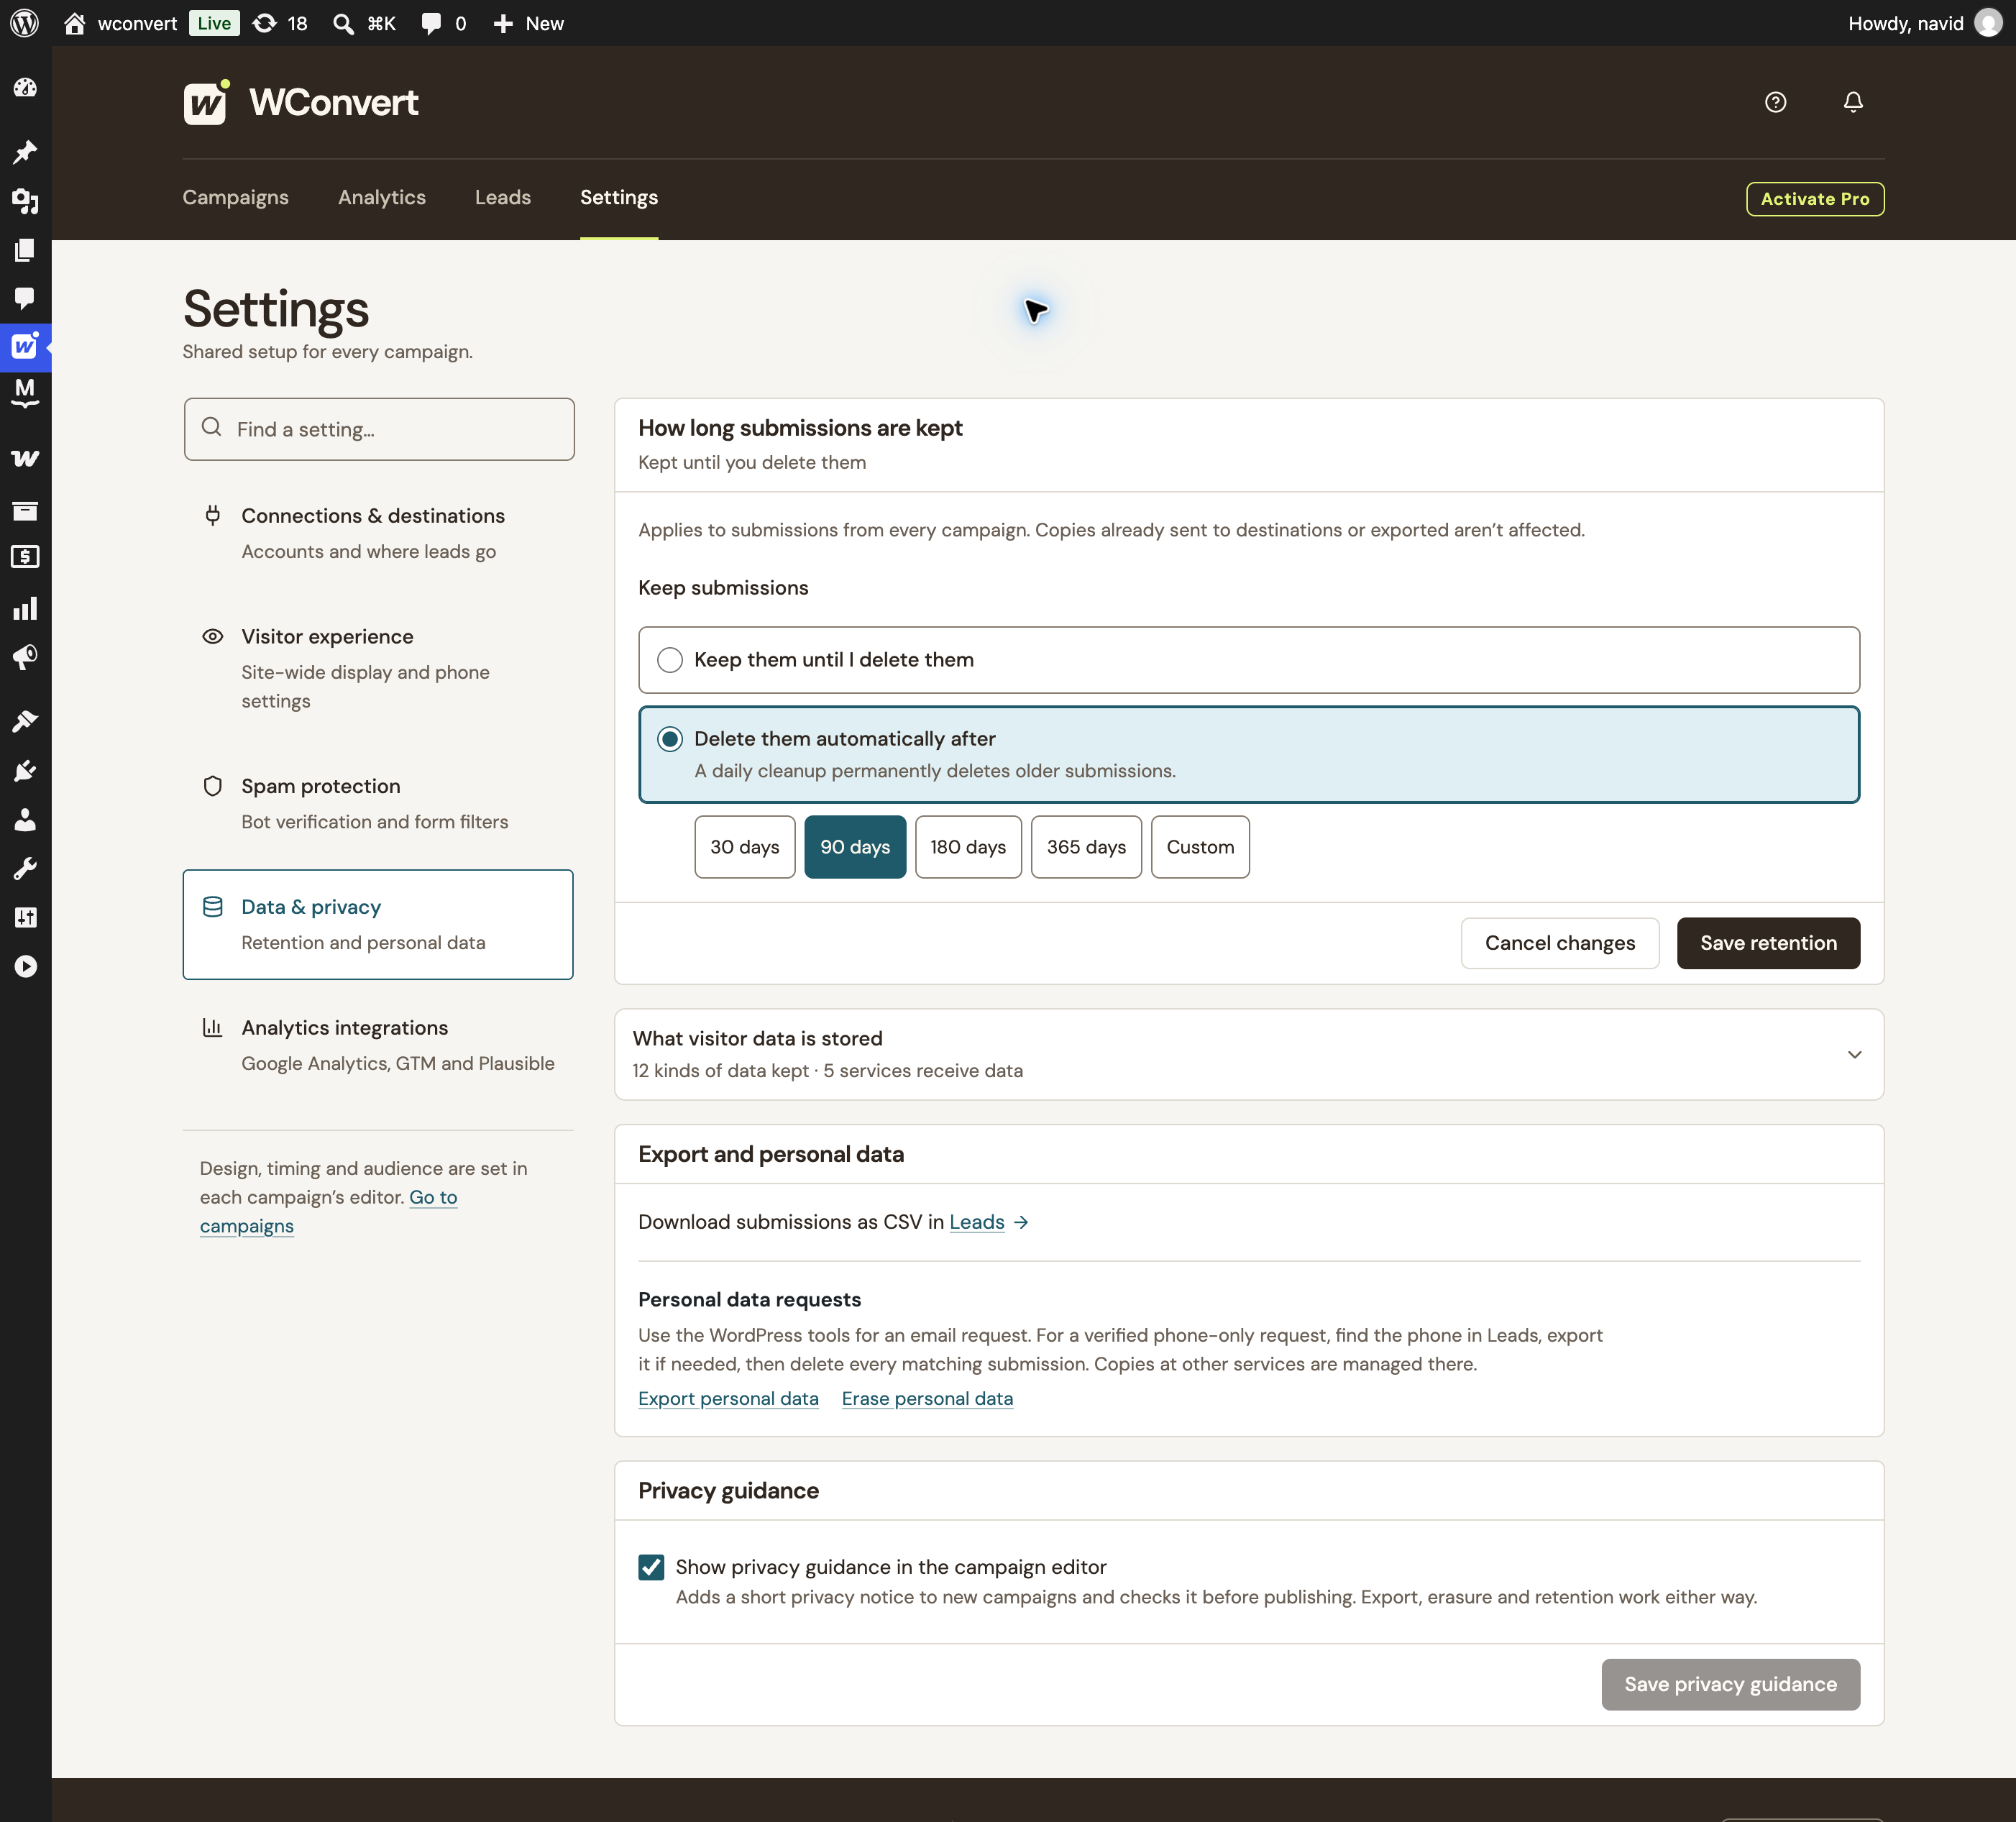Open the WConvert plugin sidebar icon

pyautogui.click(x=25, y=347)
